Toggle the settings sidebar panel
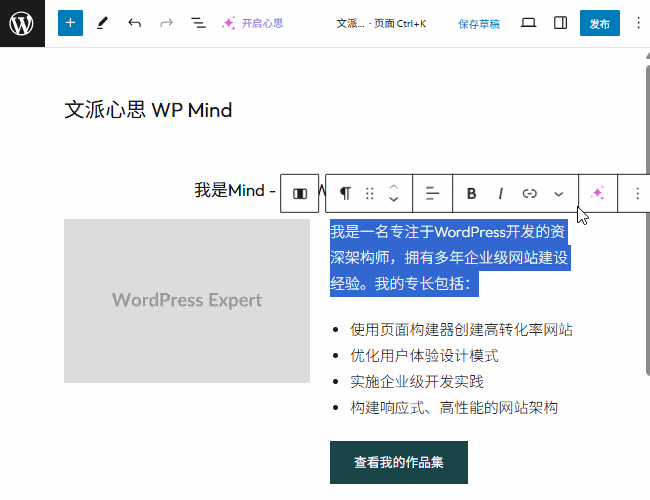The height and width of the screenshot is (500, 650). 560,23
